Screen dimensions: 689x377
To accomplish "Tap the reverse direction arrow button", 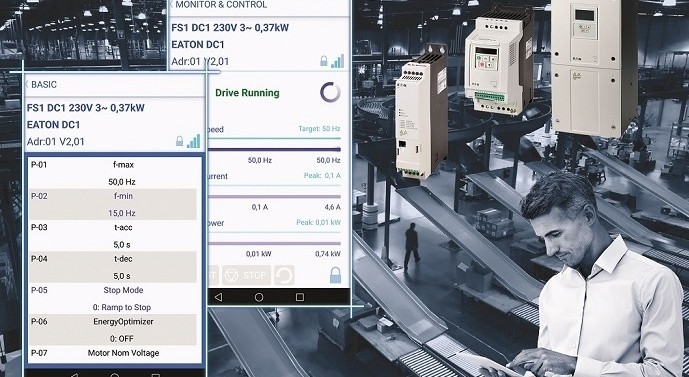I will point(284,276).
